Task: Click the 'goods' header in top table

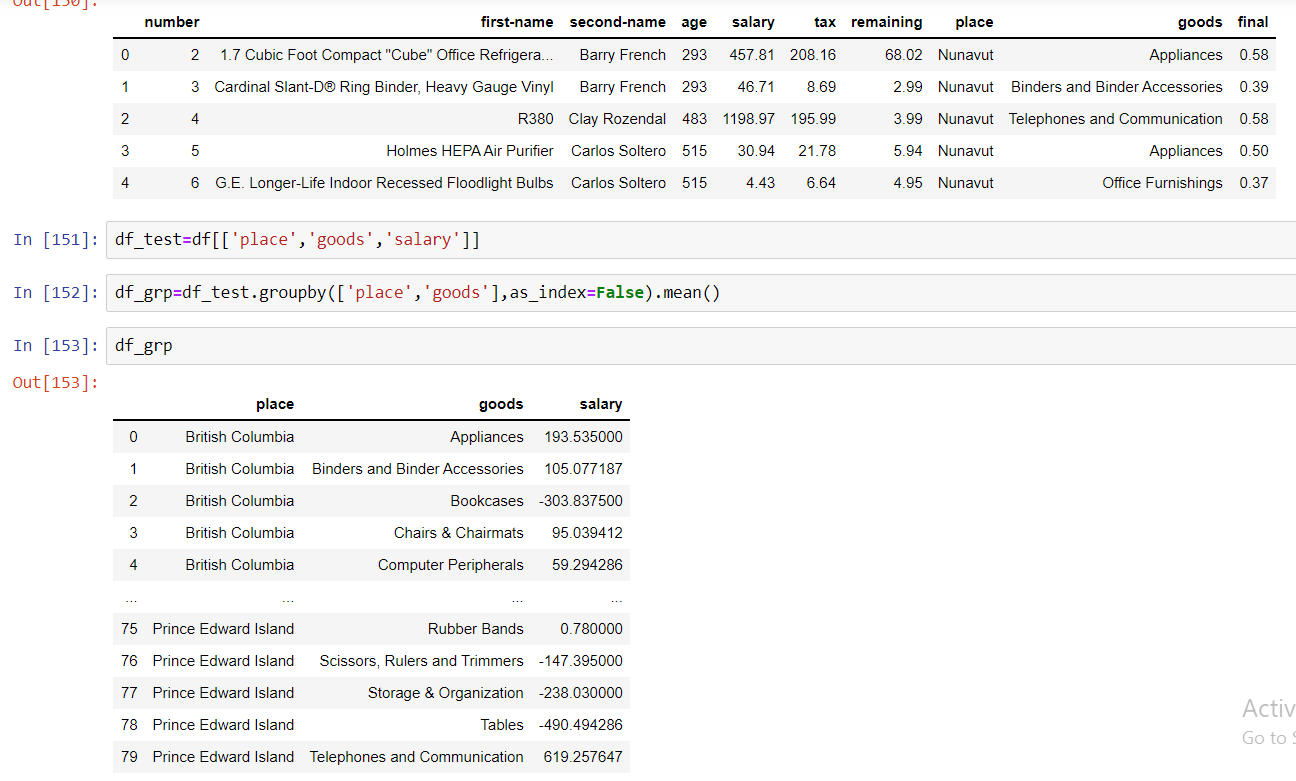Action: [1200, 22]
